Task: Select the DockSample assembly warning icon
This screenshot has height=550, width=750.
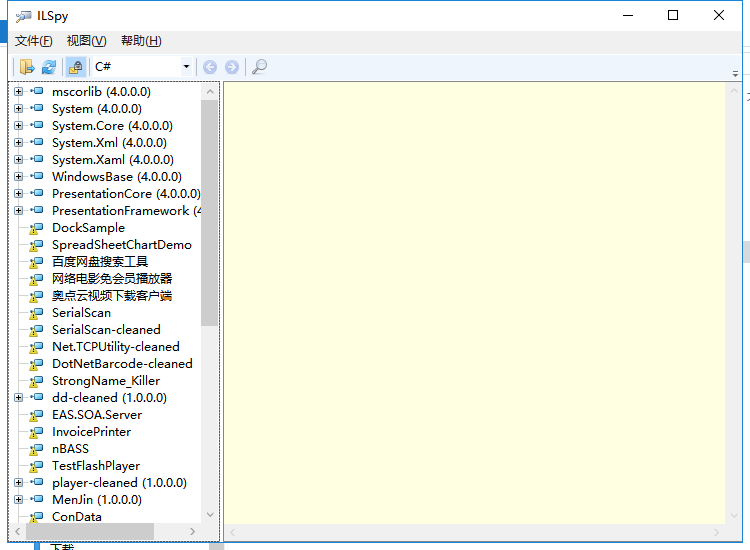Action: [x=36, y=229]
